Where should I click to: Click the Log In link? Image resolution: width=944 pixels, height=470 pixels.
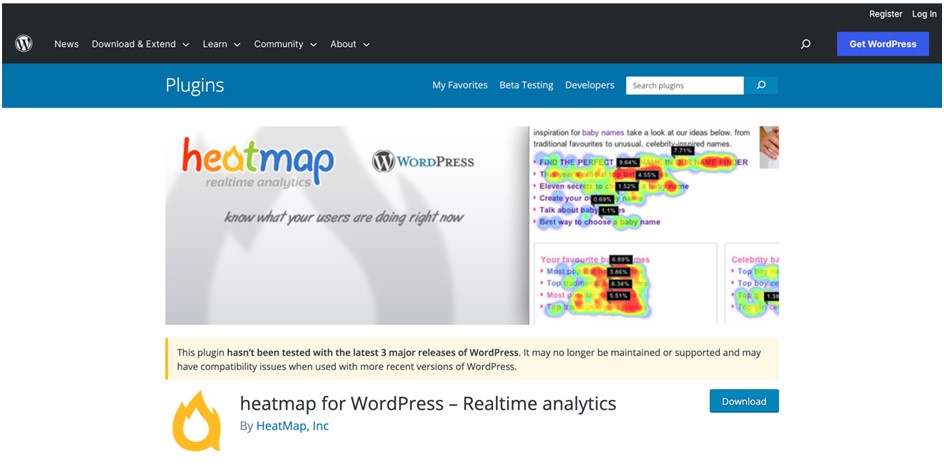coord(924,14)
